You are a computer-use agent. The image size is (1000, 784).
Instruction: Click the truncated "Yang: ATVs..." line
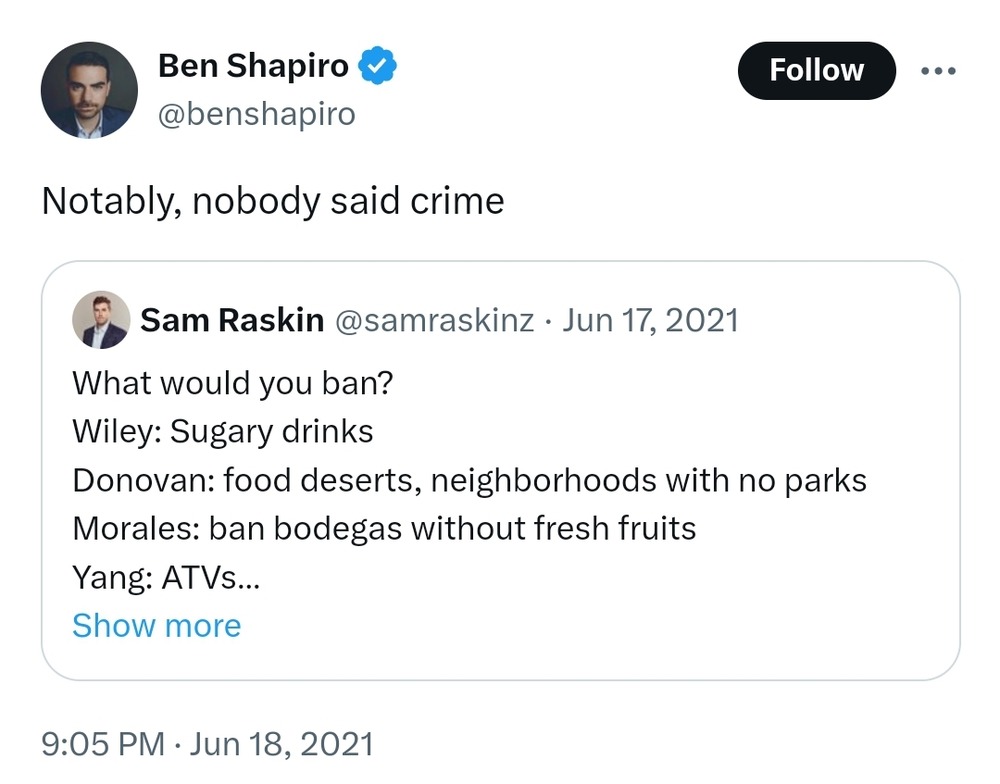[165, 577]
